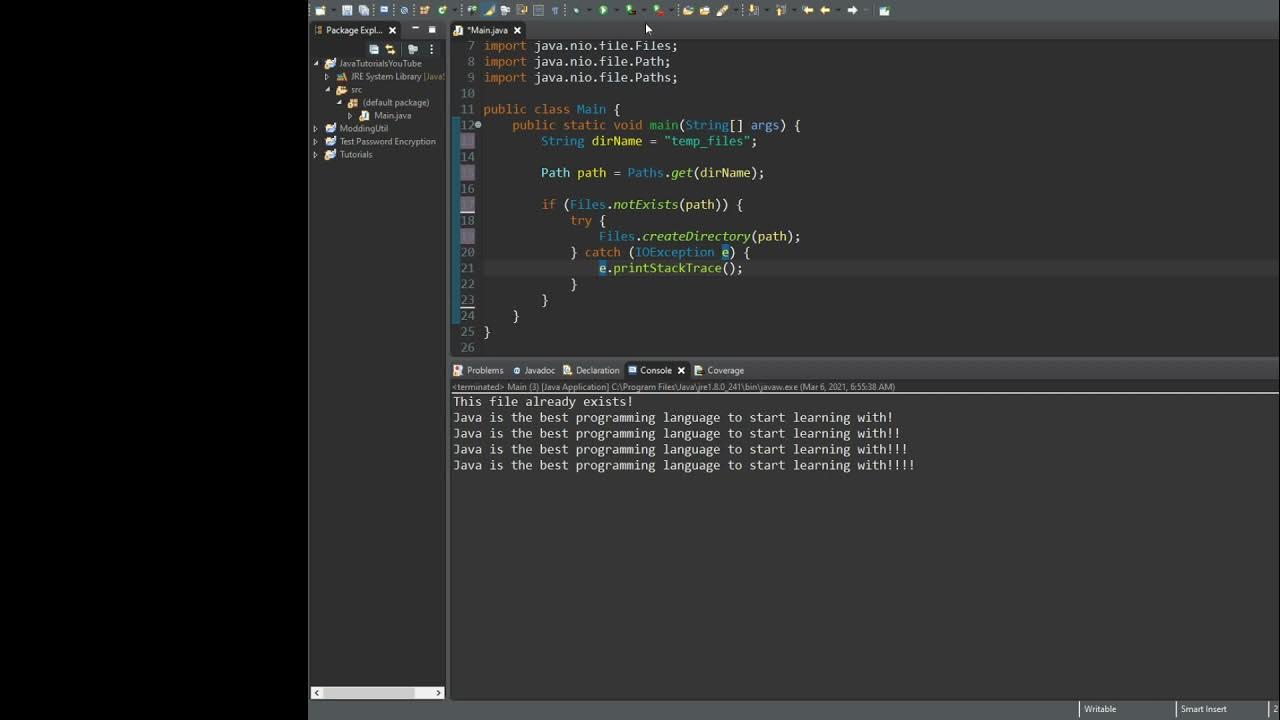Expand the JRE System Library node
The width and height of the screenshot is (1280, 720).
327,76
